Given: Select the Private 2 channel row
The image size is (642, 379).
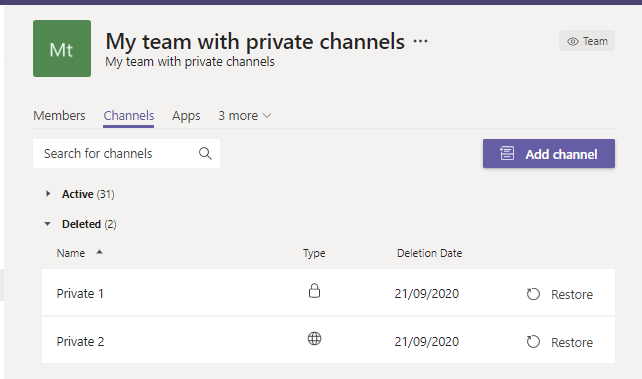Looking at the screenshot, I should point(328,340).
